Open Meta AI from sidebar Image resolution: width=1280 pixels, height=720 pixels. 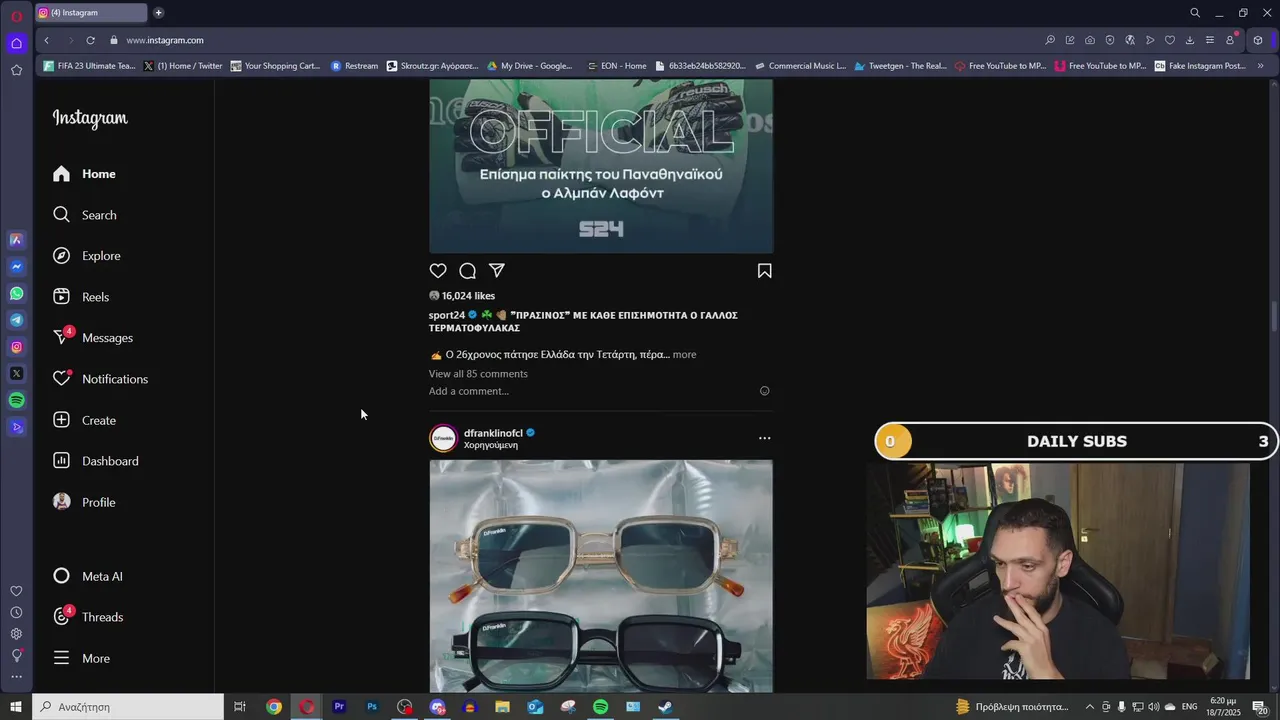tap(88, 576)
